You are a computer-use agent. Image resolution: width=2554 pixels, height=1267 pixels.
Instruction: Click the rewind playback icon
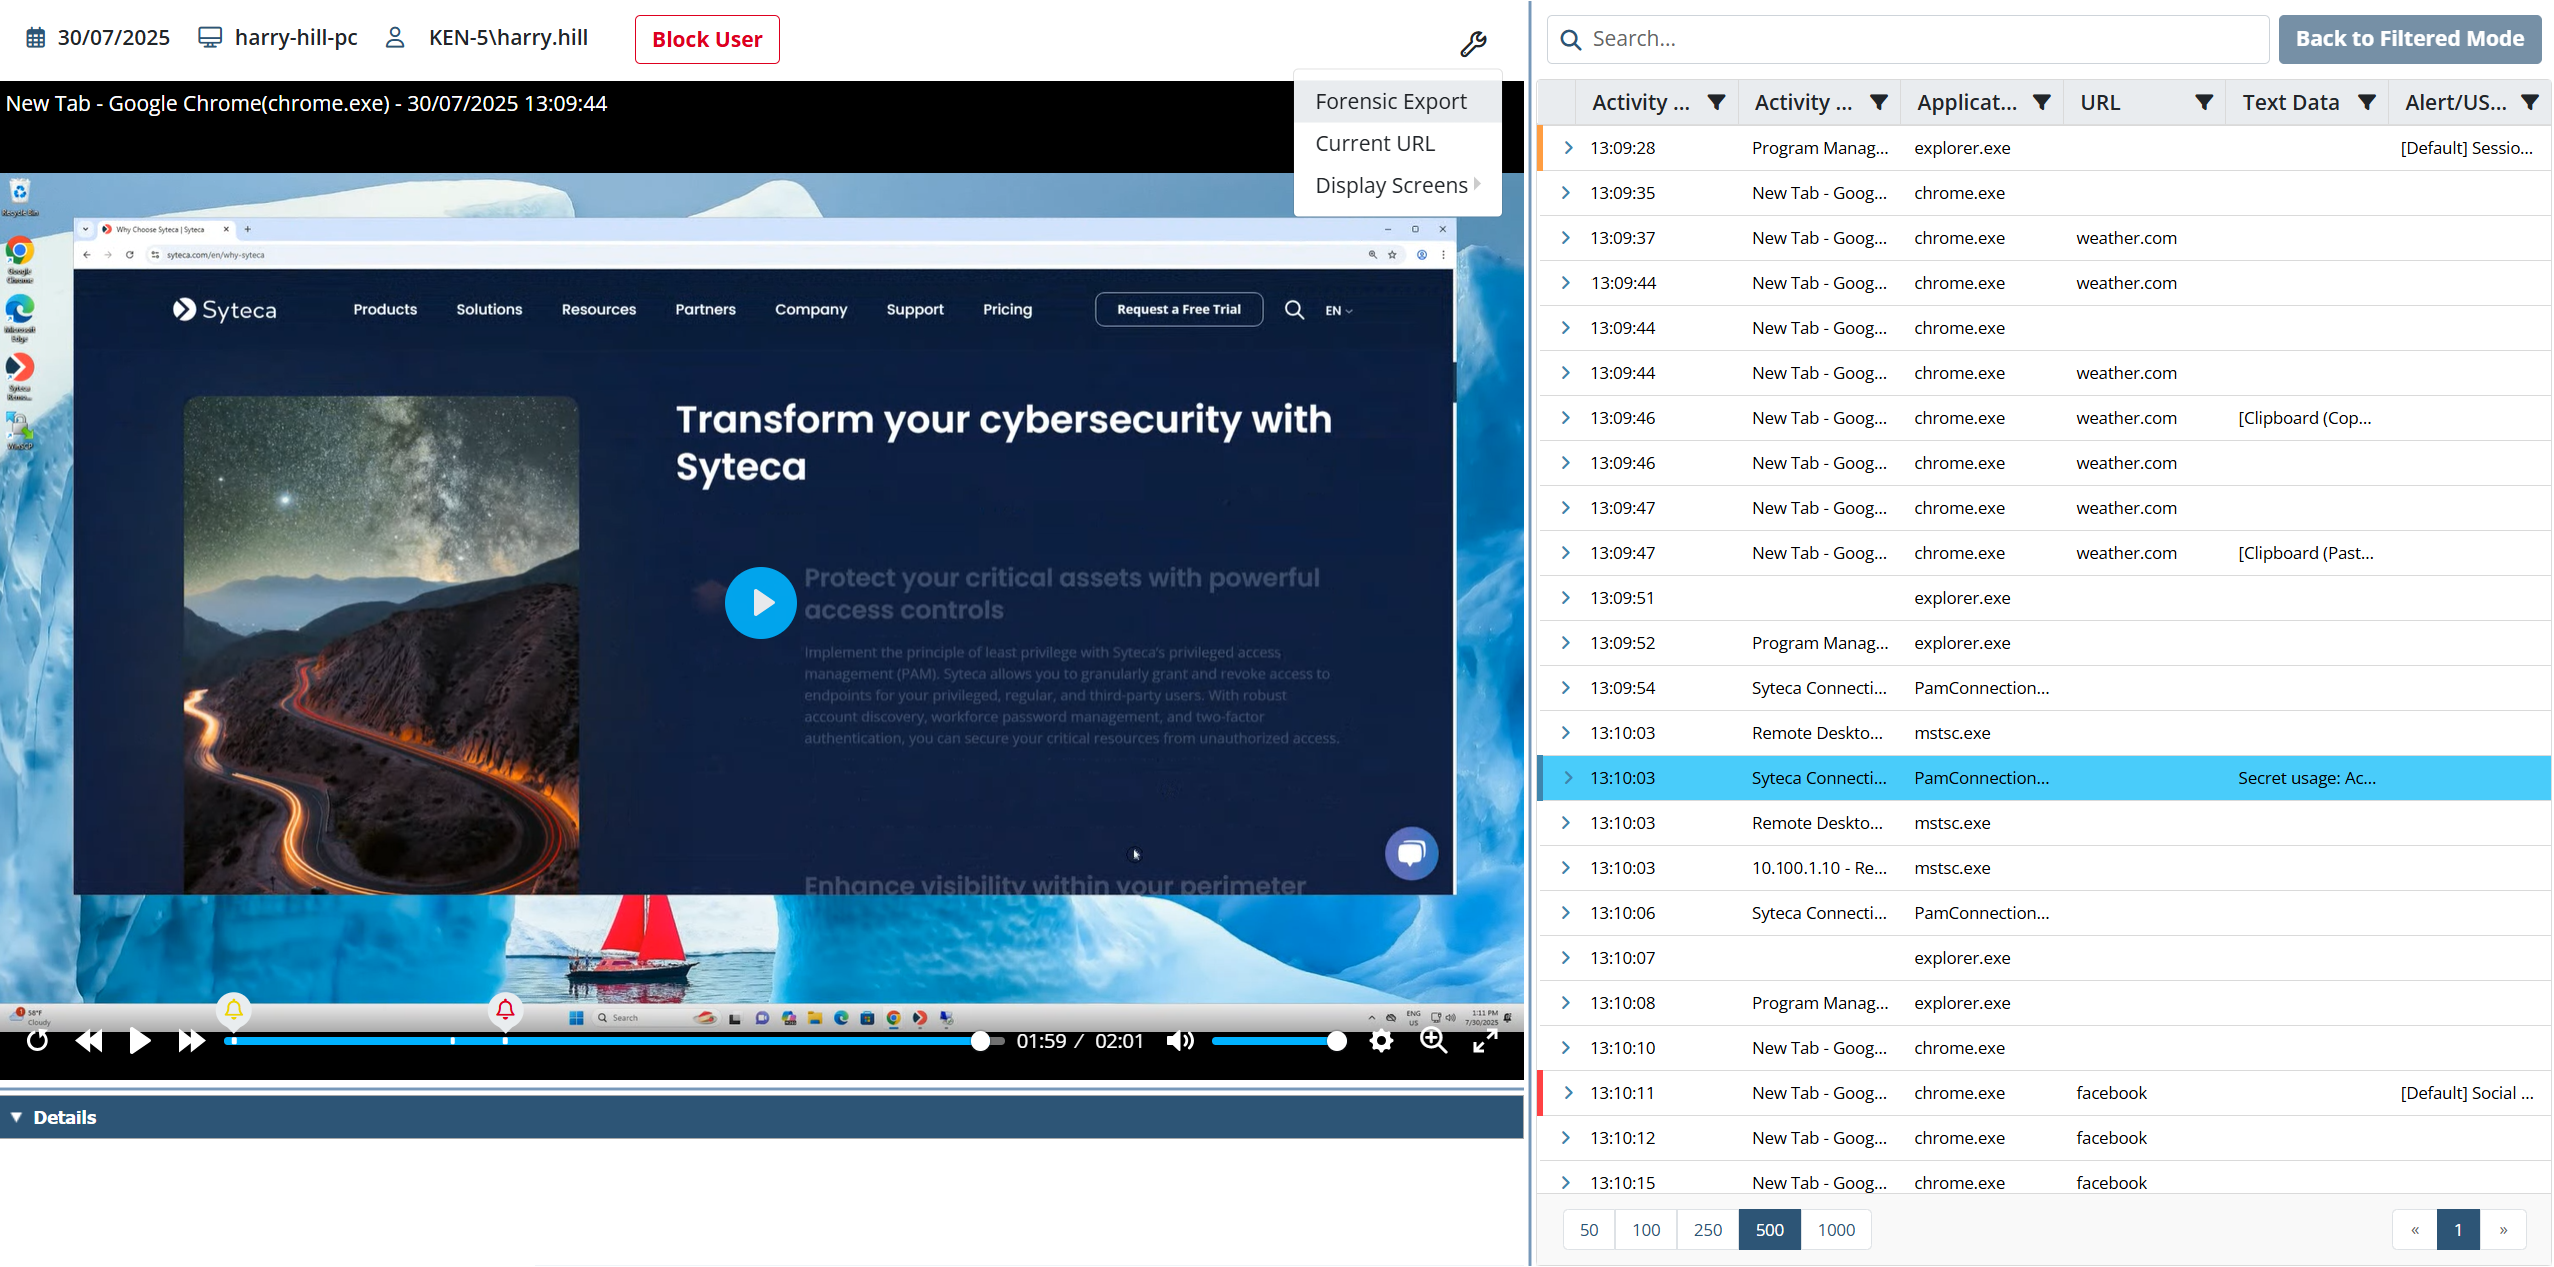click(89, 1041)
